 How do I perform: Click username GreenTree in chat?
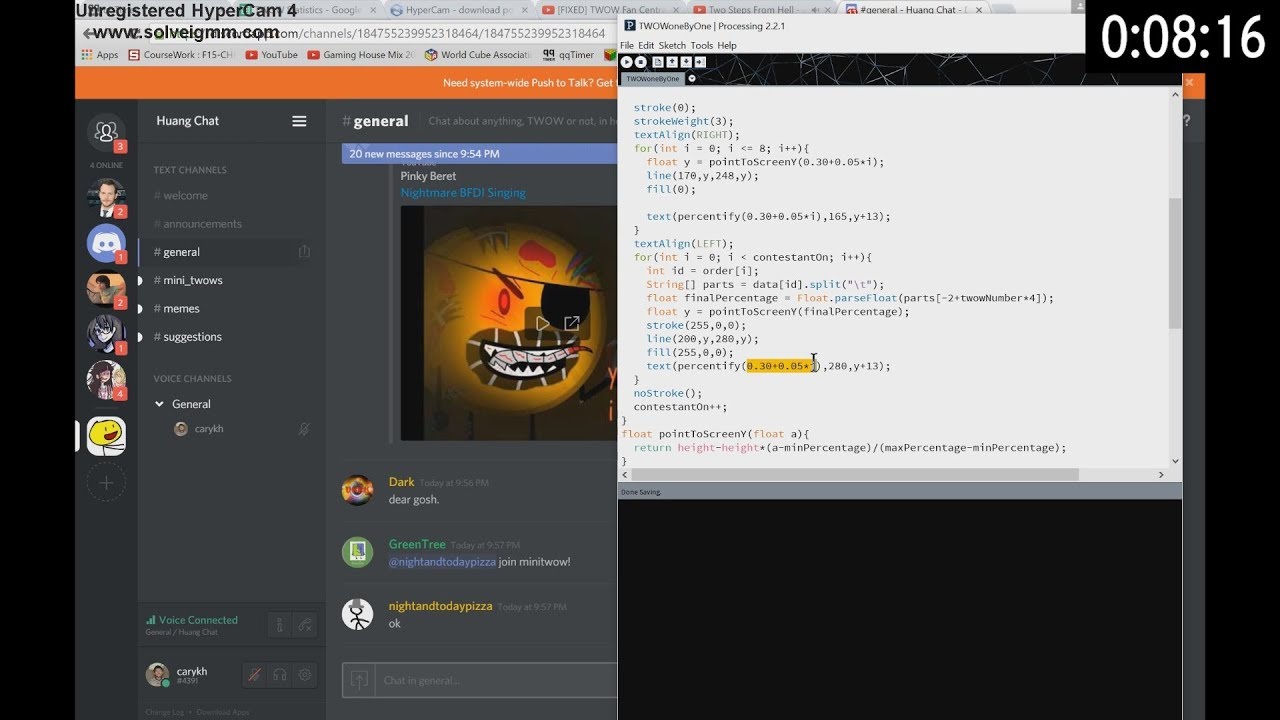tap(417, 544)
